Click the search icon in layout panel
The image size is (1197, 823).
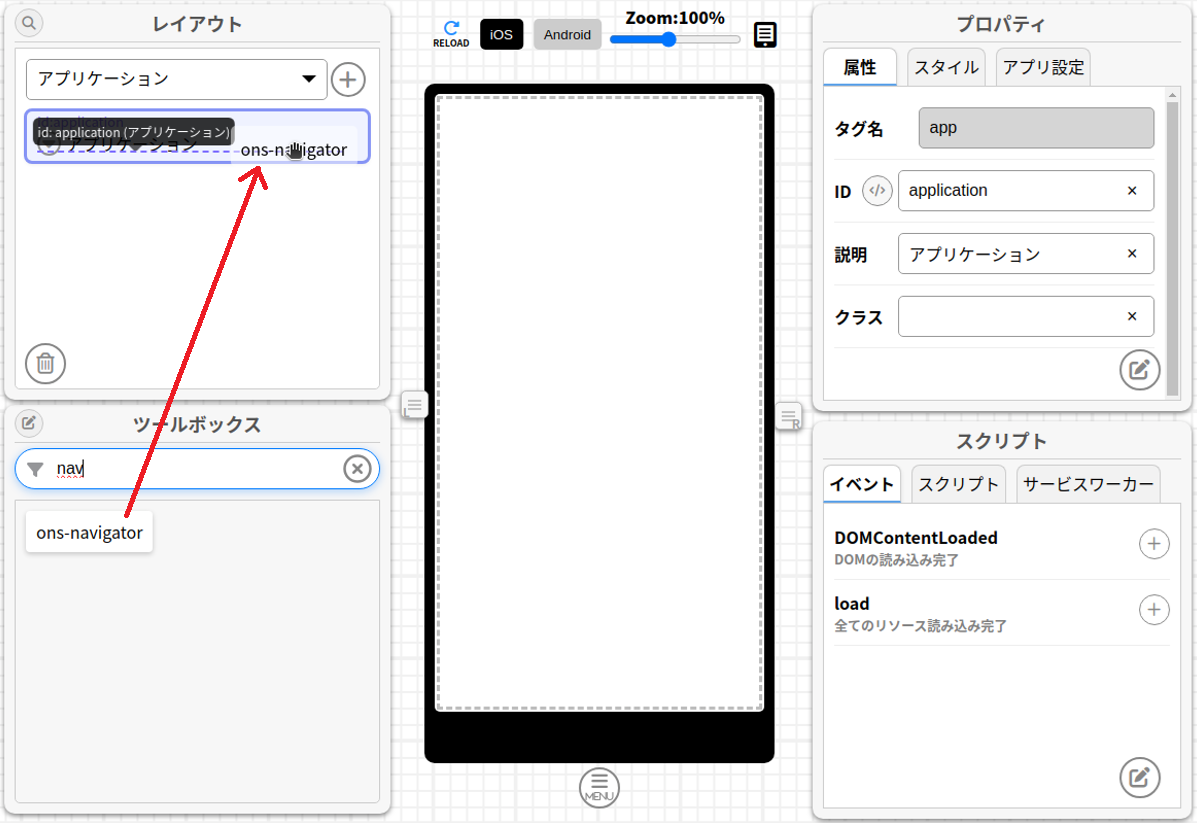coord(30,23)
